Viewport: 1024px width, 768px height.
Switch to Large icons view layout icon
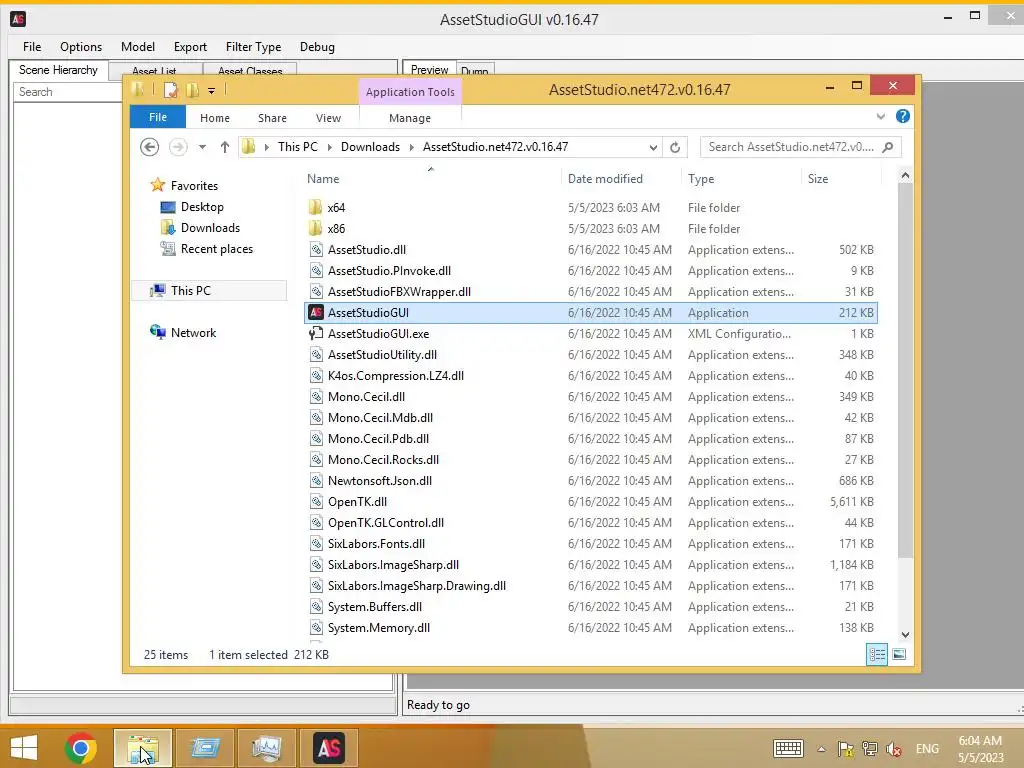coord(899,654)
